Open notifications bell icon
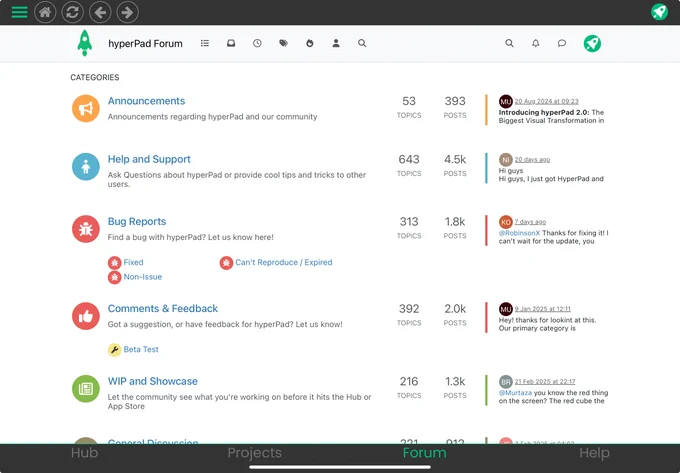This screenshot has width=680, height=473. point(536,43)
